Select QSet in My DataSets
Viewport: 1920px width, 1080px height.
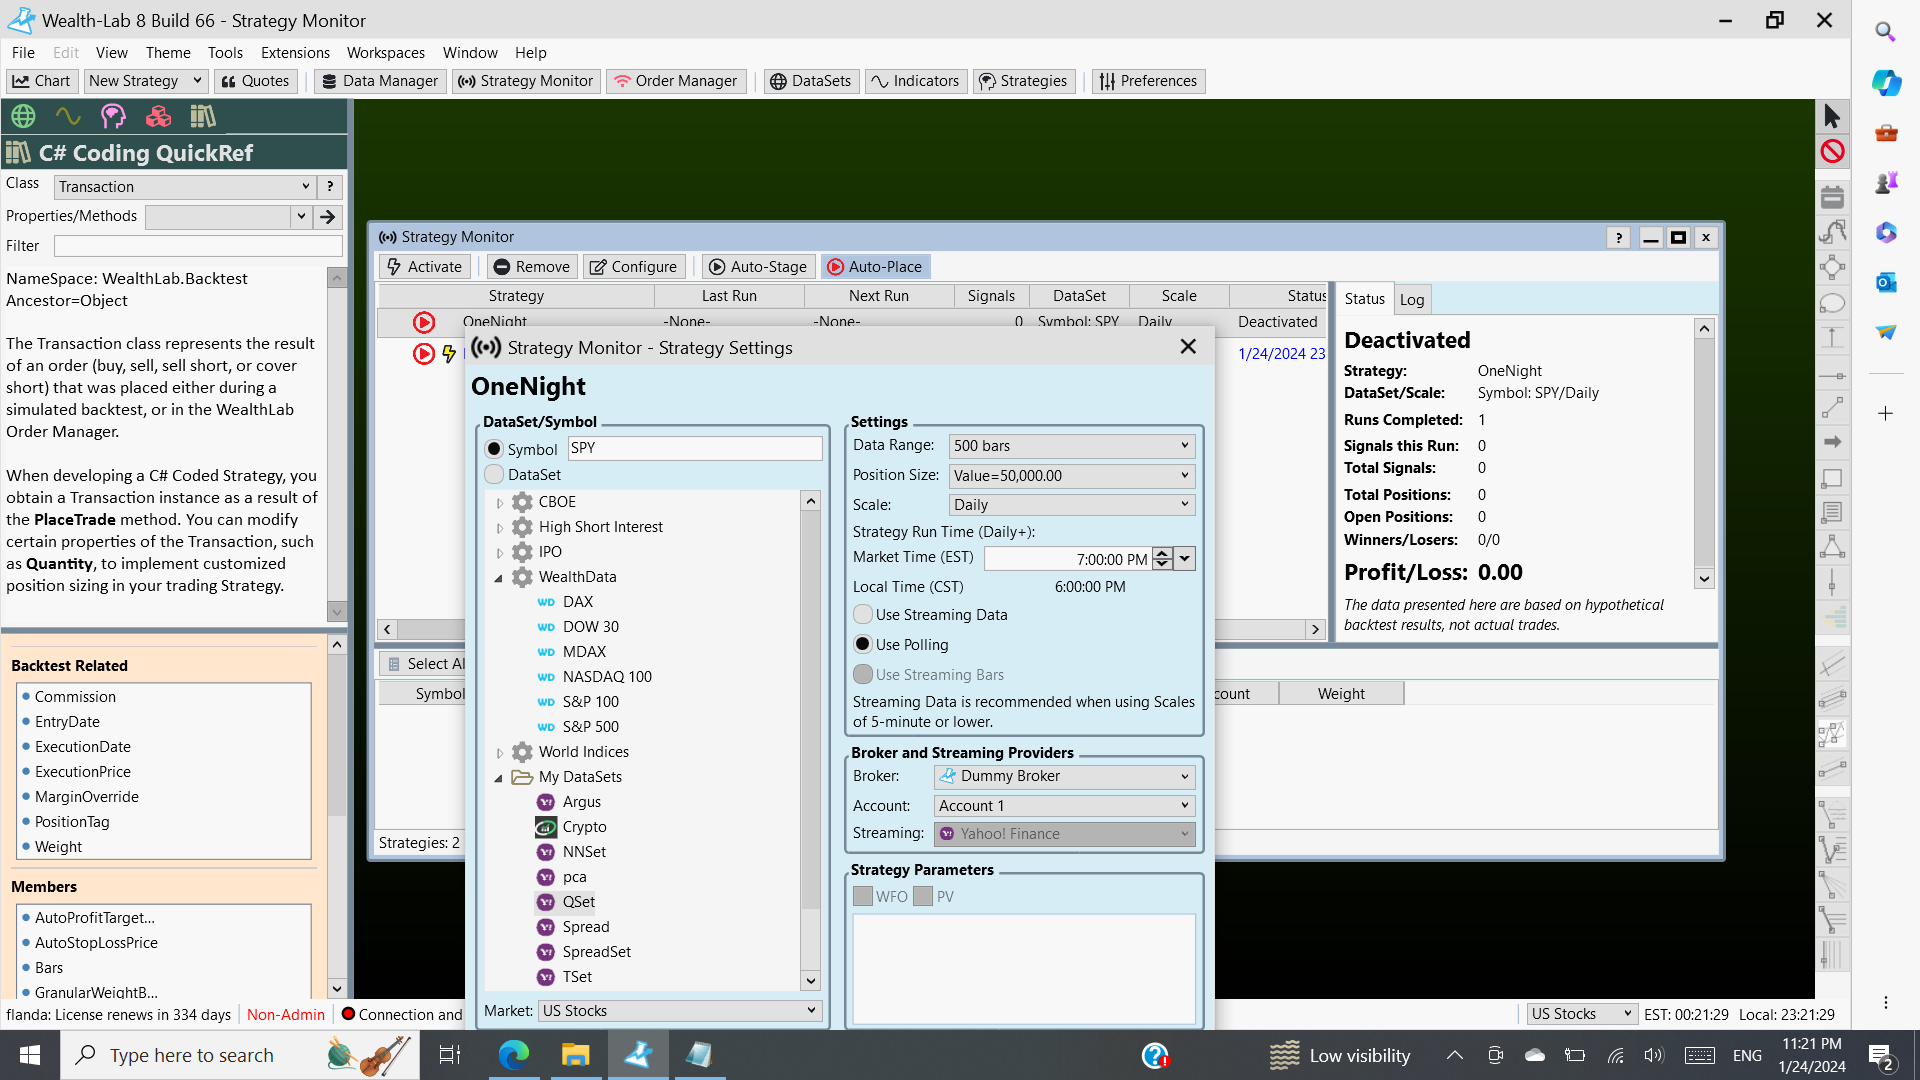pos(578,902)
